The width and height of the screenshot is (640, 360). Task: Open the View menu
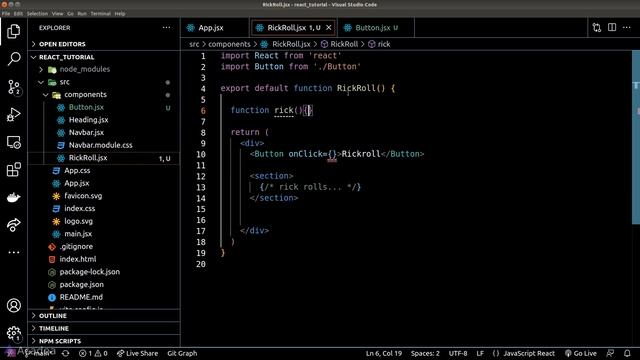[x=58, y=13]
